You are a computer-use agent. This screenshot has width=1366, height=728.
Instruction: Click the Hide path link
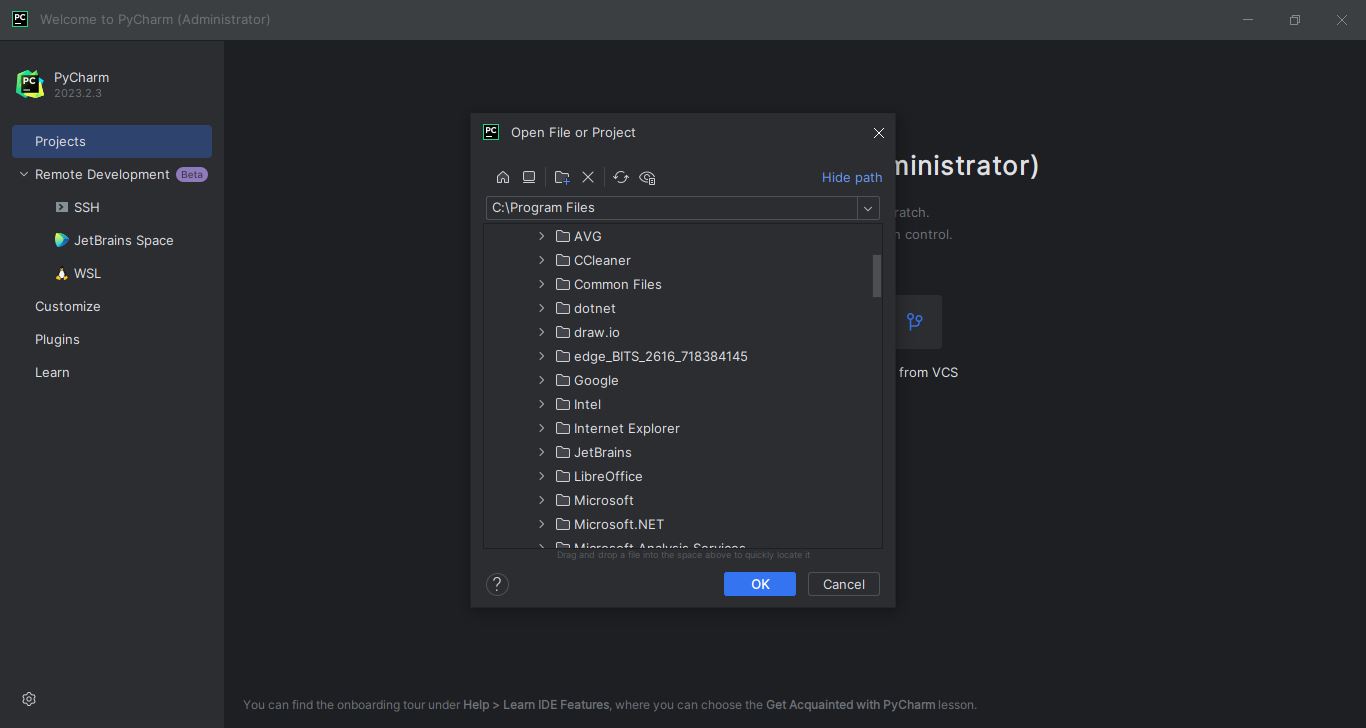(852, 177)
